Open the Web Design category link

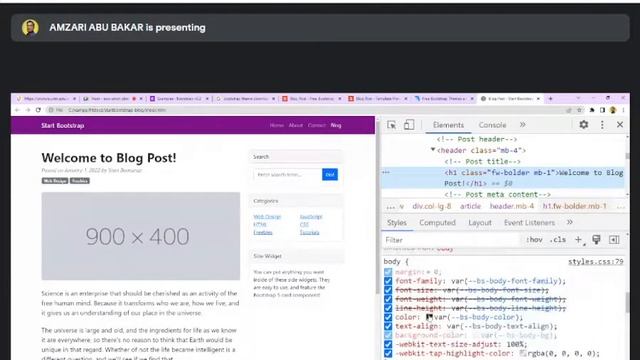point(267,217)
